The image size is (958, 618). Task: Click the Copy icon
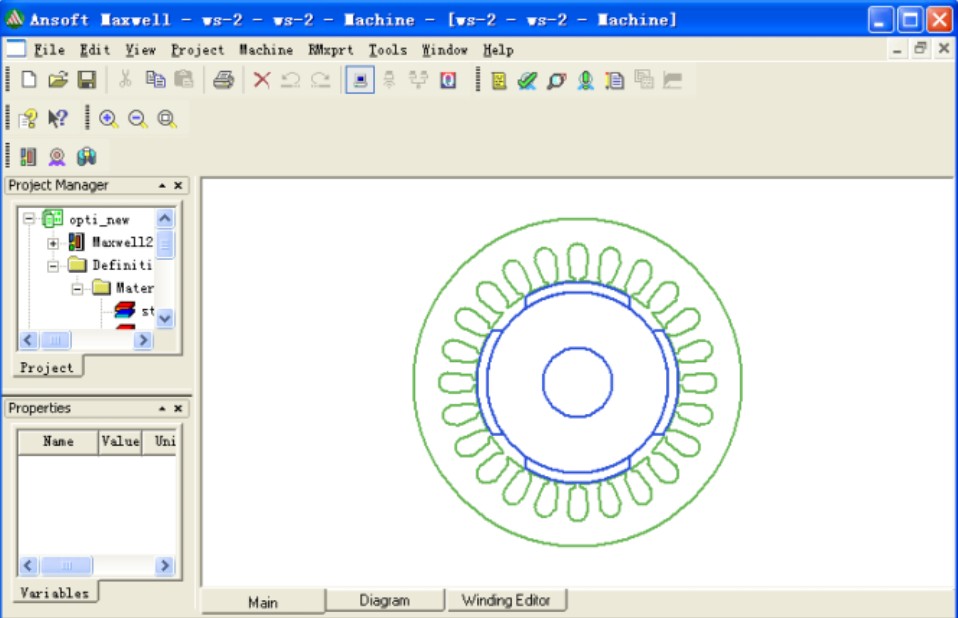point(155,79)
